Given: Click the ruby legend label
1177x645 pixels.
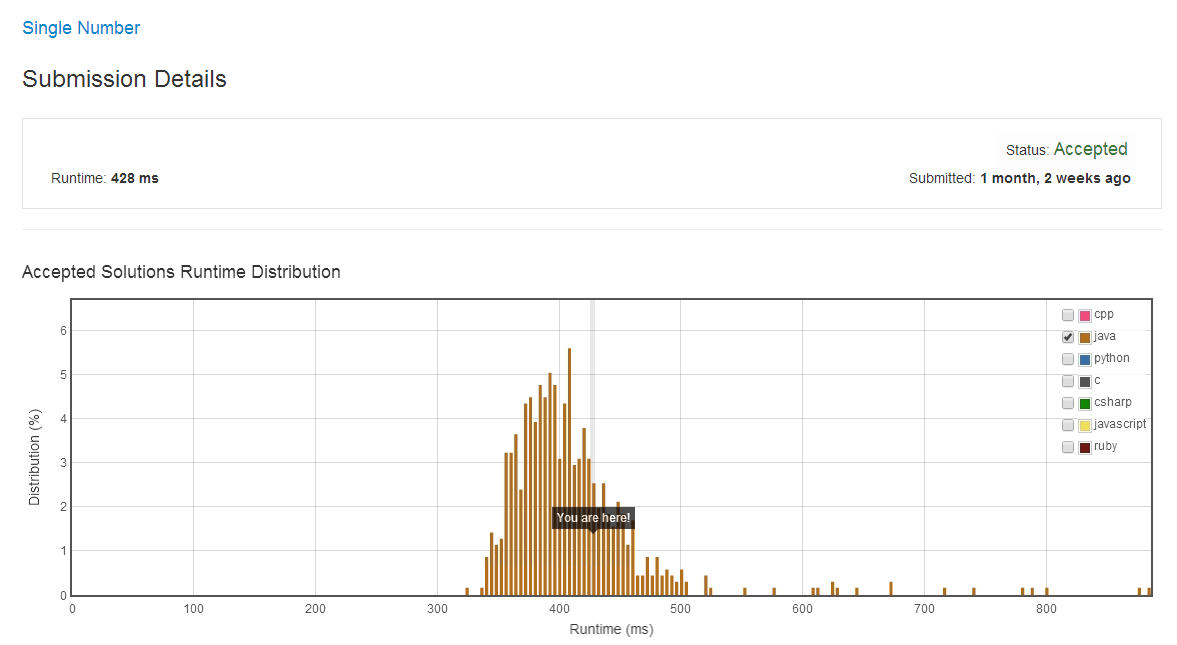Looking at the screenshot, I should 1106,446.
